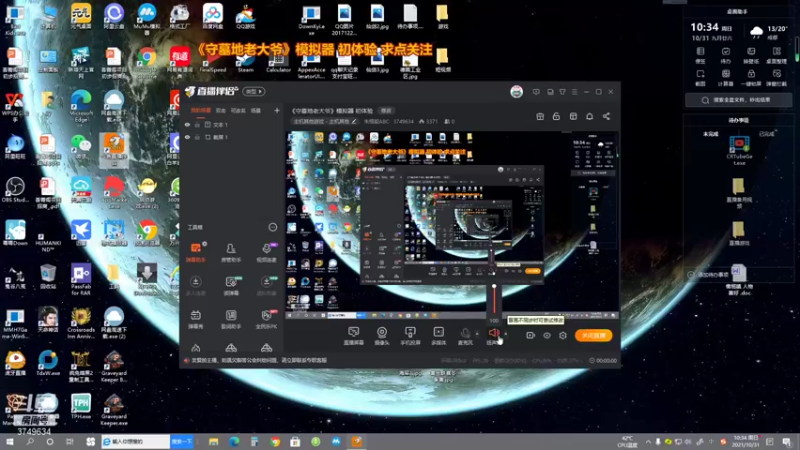The image size is (800, 450).
Task: Click the desktop widget search bar
Action: click(x=738, y=100)
